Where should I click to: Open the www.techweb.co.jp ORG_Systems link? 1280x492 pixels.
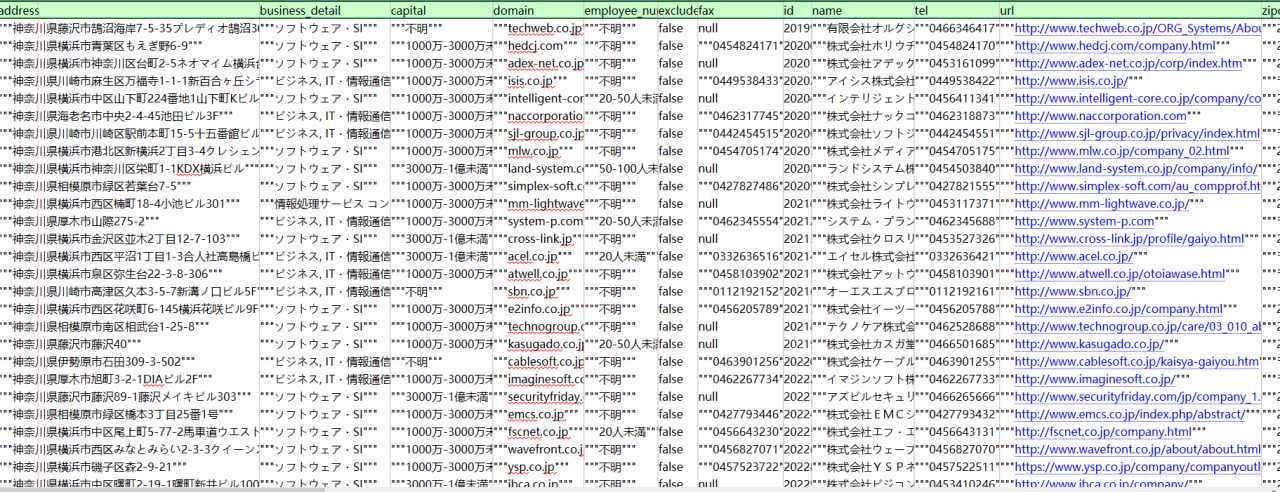pyautogui.click(x=1137, y=29)
